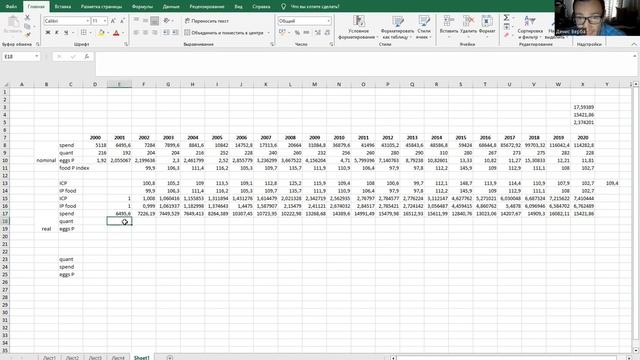
Task: Click the Clear eraser icon
Action: [507, 36]
